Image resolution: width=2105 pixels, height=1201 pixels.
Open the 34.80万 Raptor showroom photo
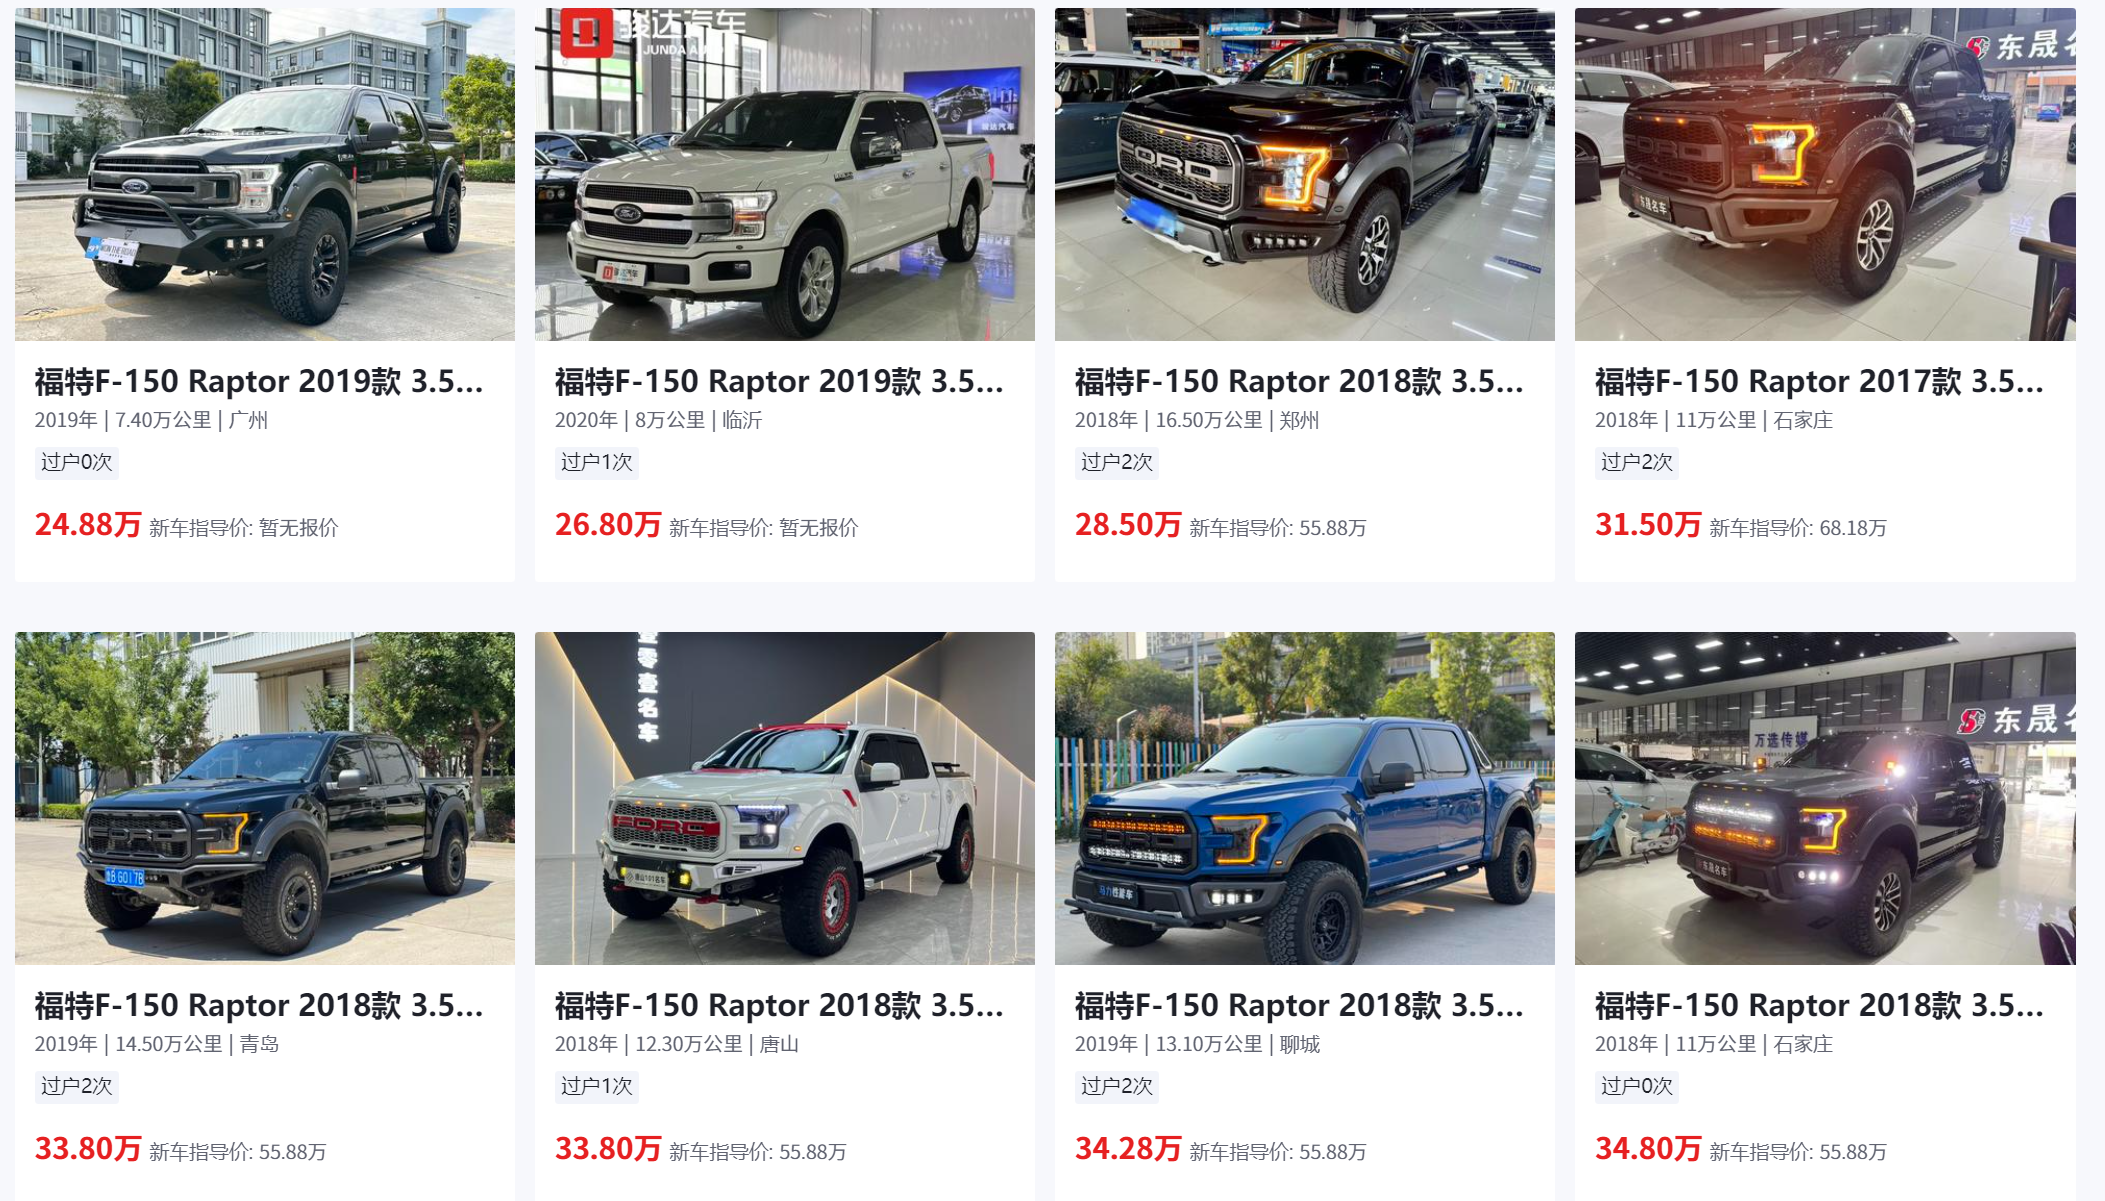[1825, 798]
